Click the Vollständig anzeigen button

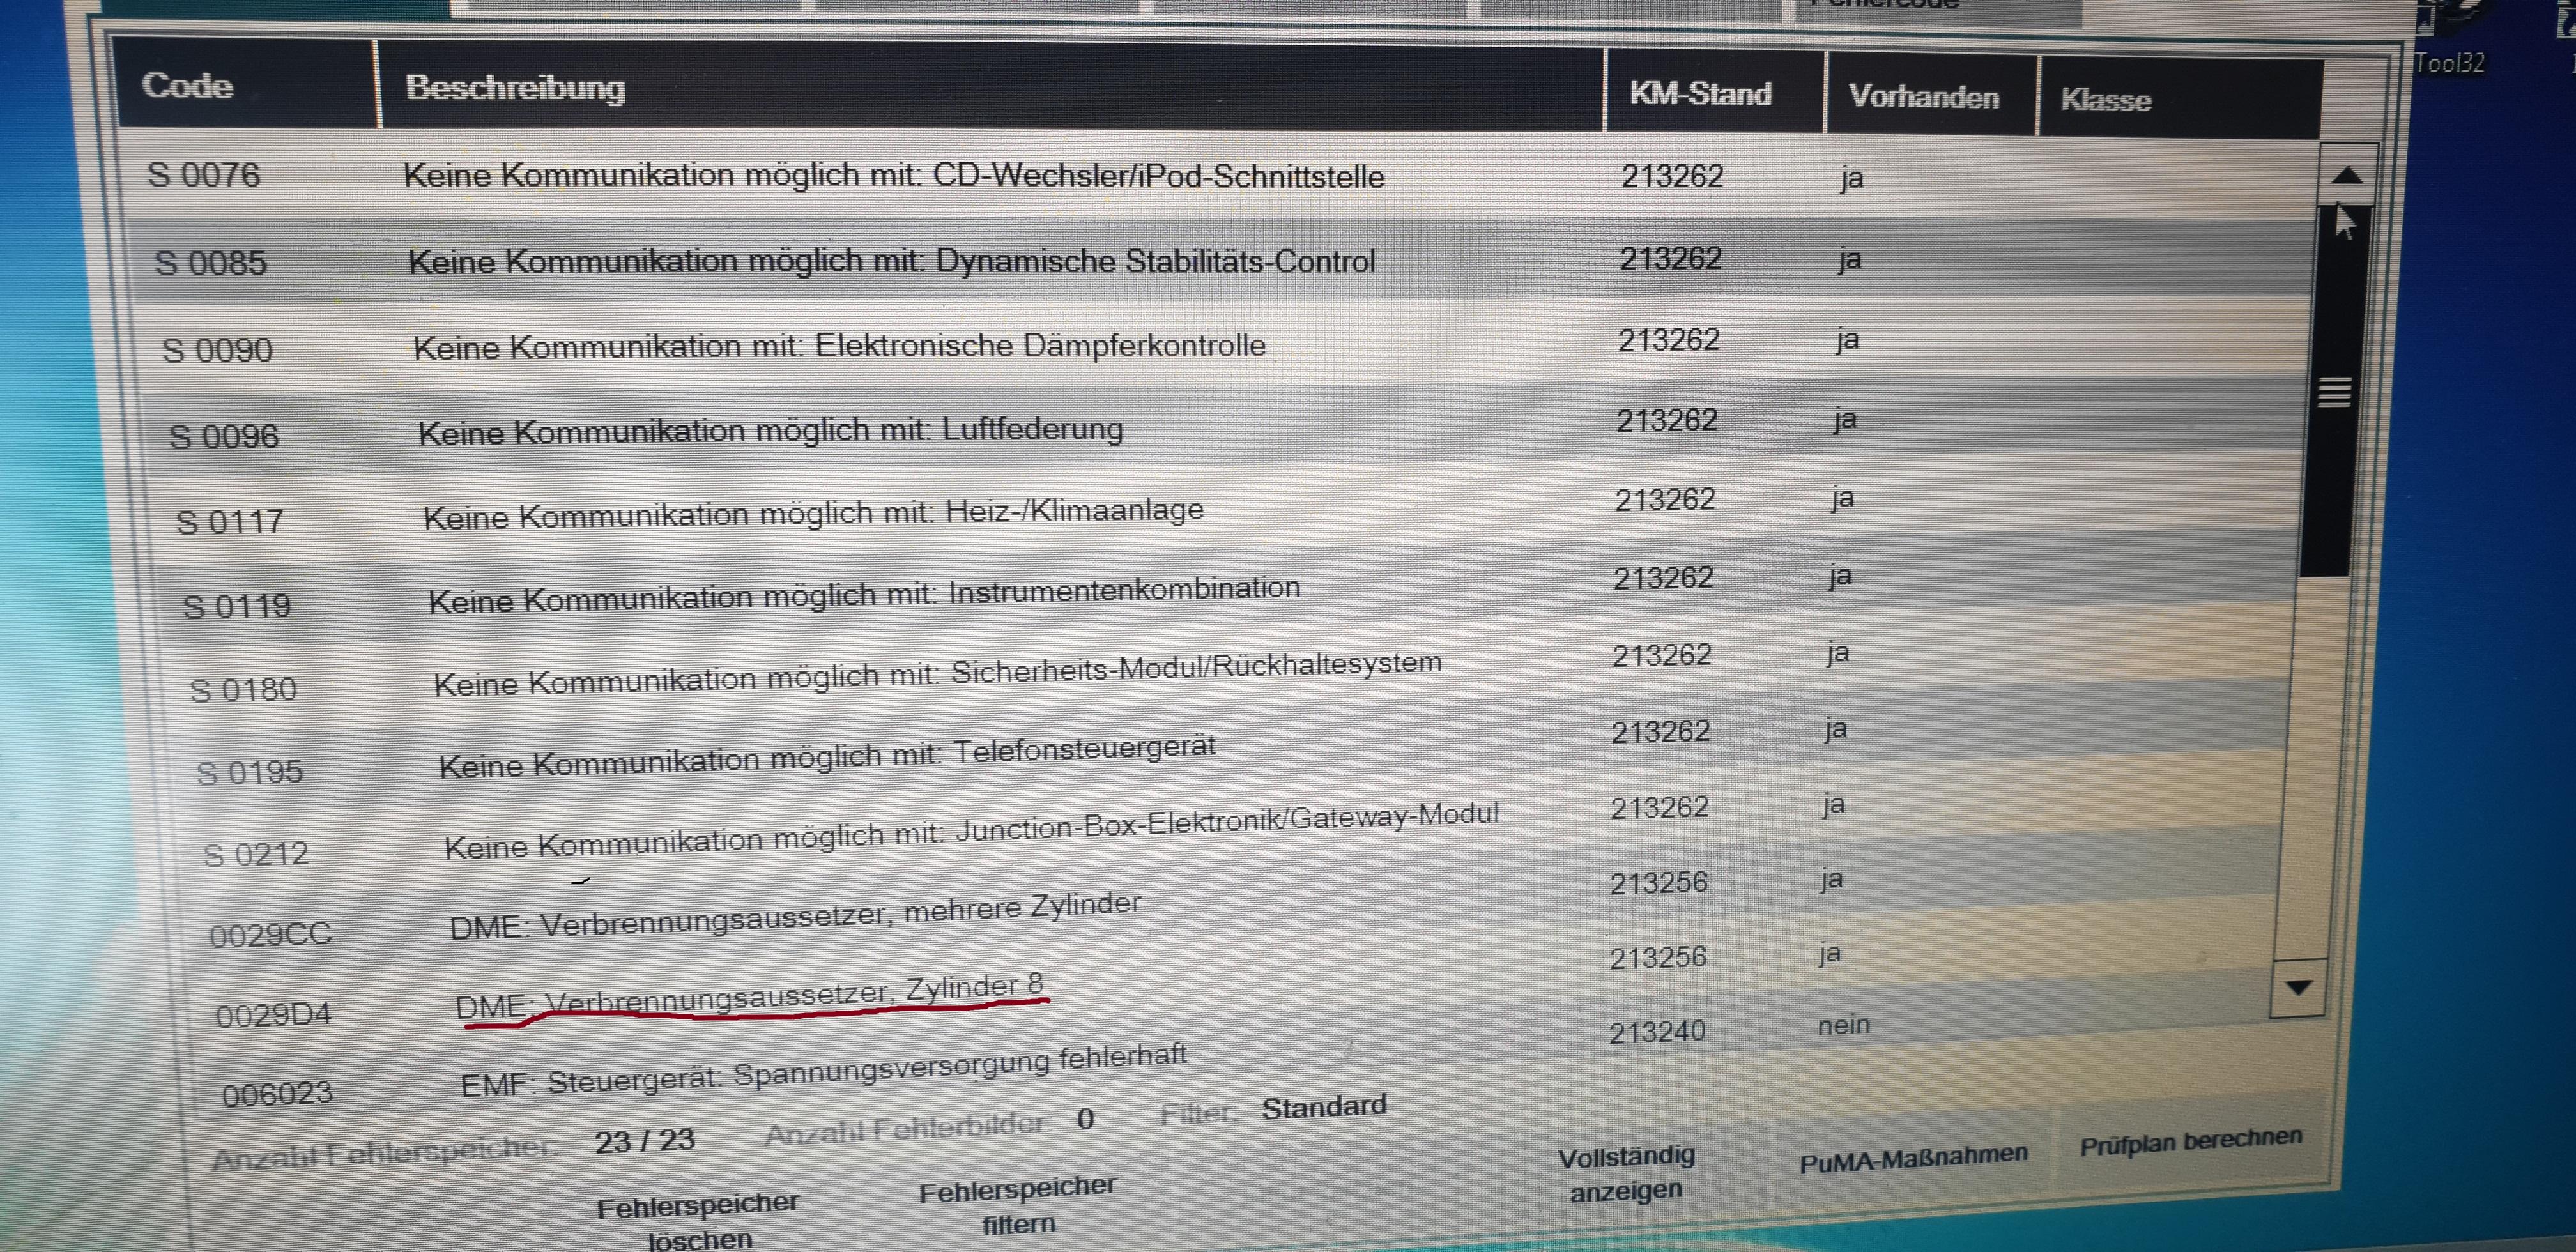1626,1173
